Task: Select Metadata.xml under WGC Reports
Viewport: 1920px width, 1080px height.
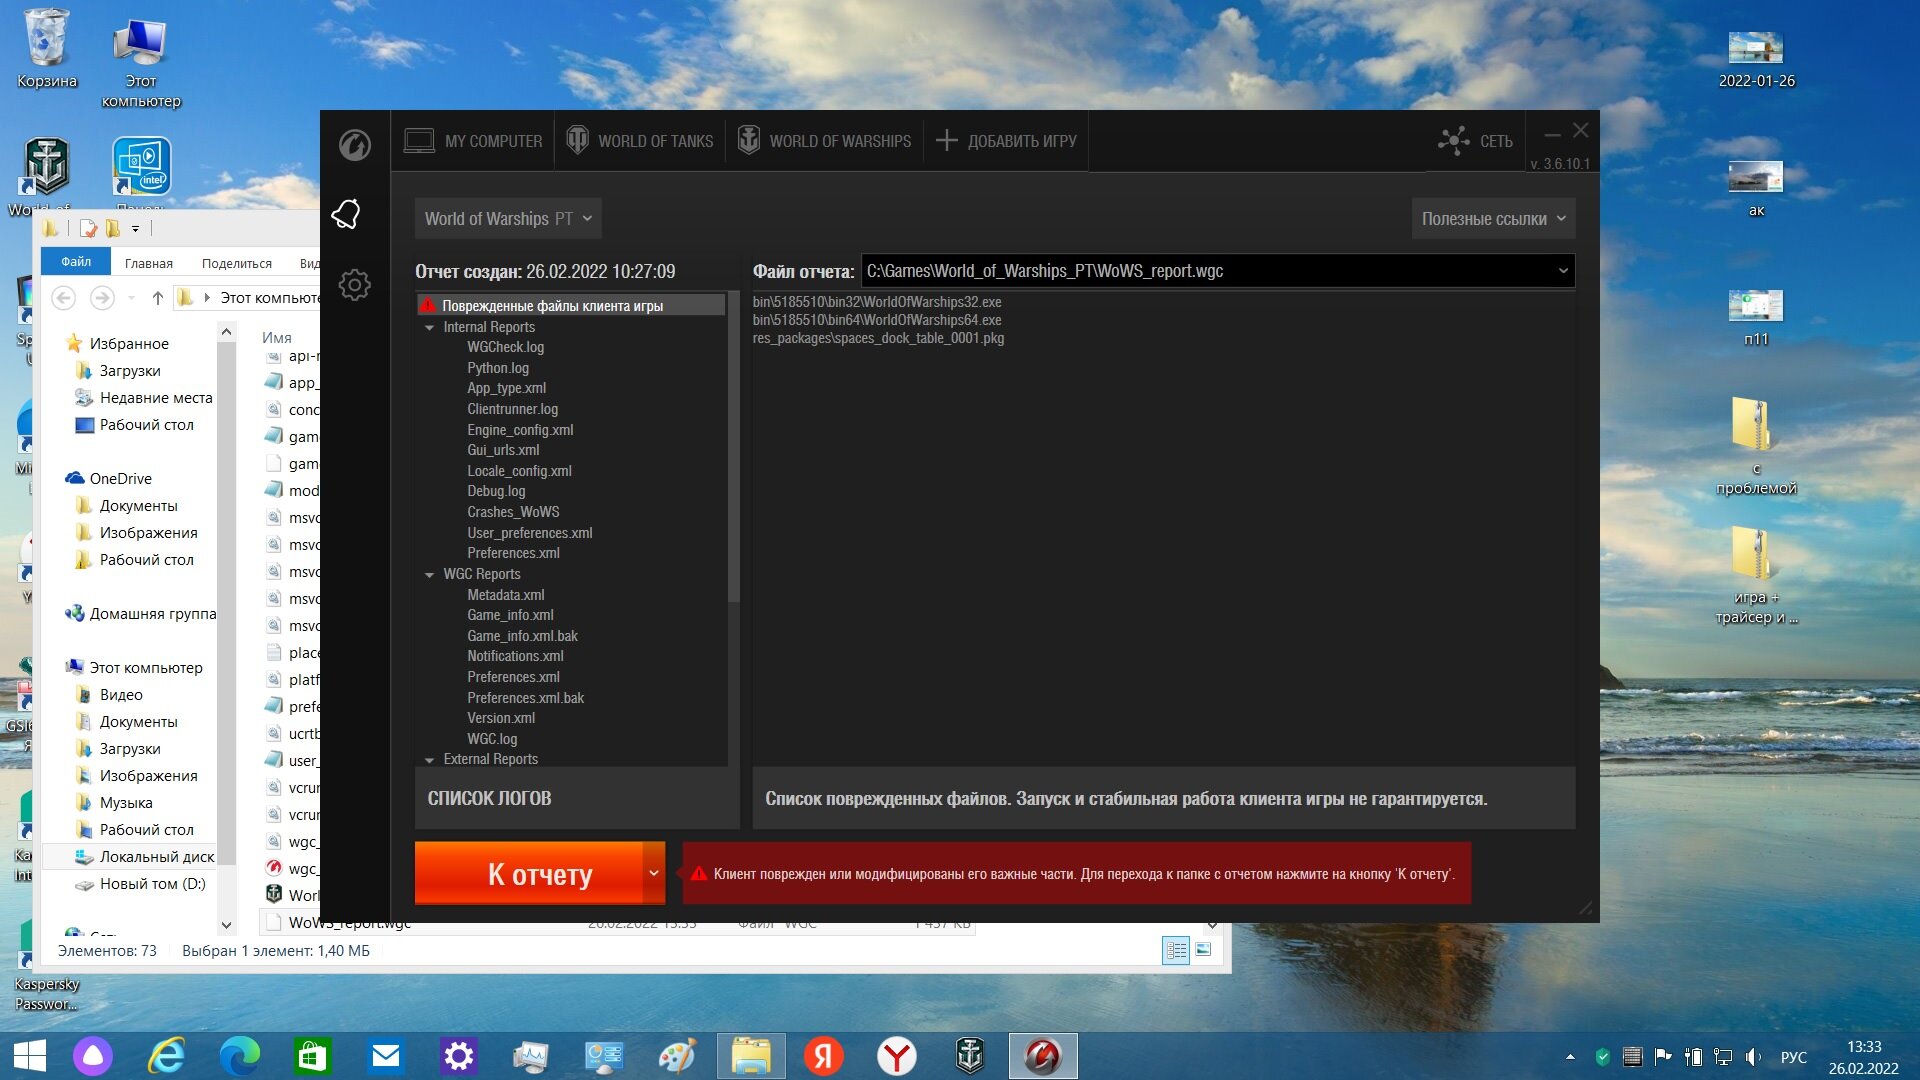Action: 505,595
